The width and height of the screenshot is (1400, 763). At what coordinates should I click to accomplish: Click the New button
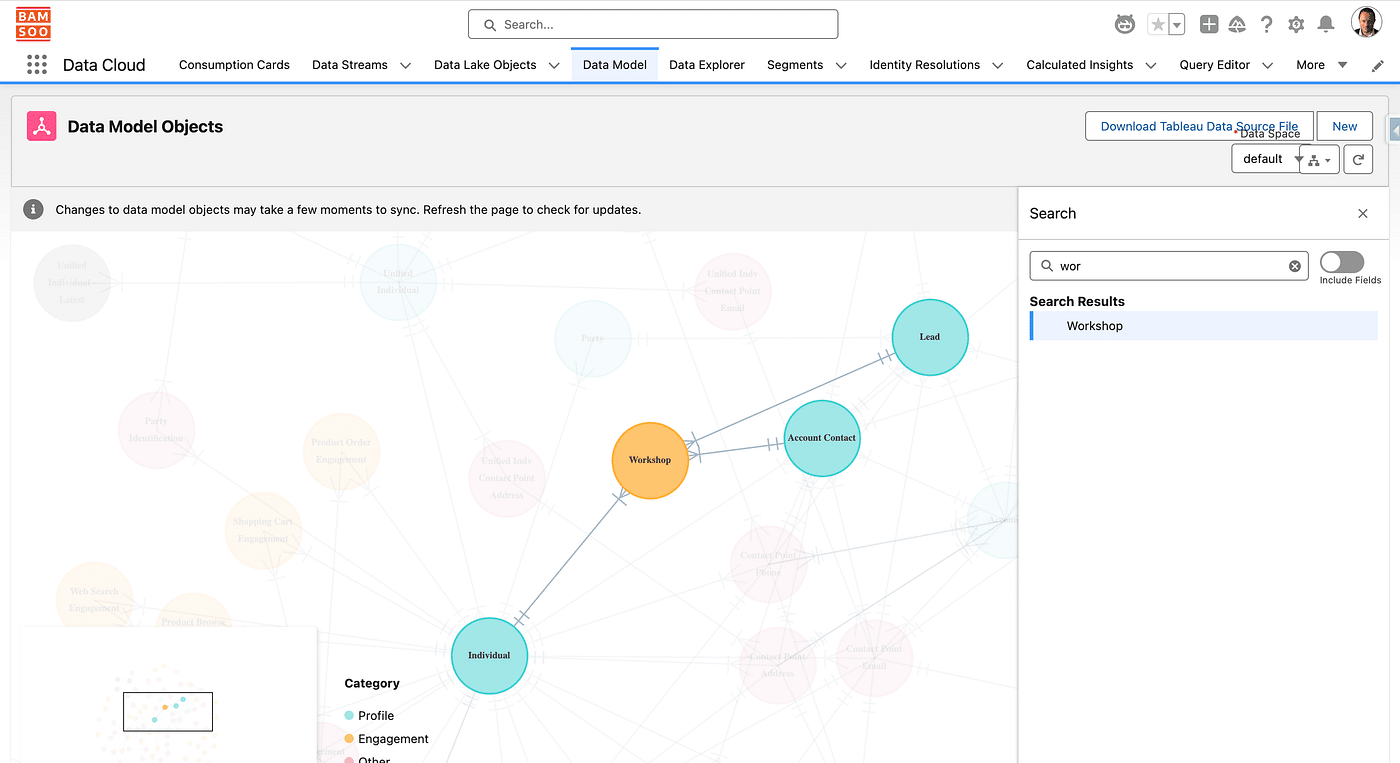click(x=1344, y=126)
